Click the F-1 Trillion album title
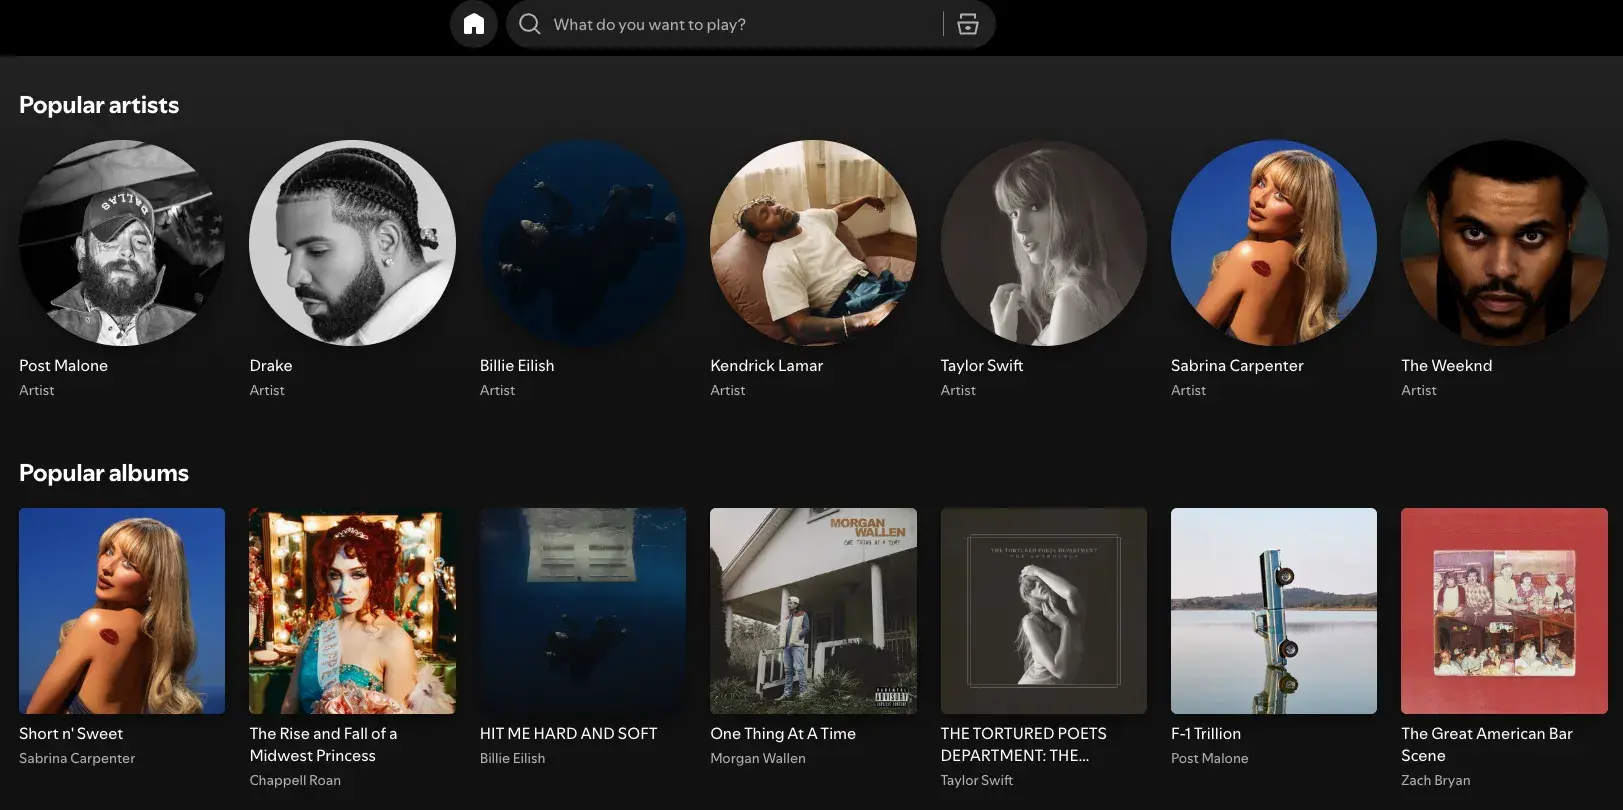This screenshot has width=1623, height=810. click(1206, 734)
